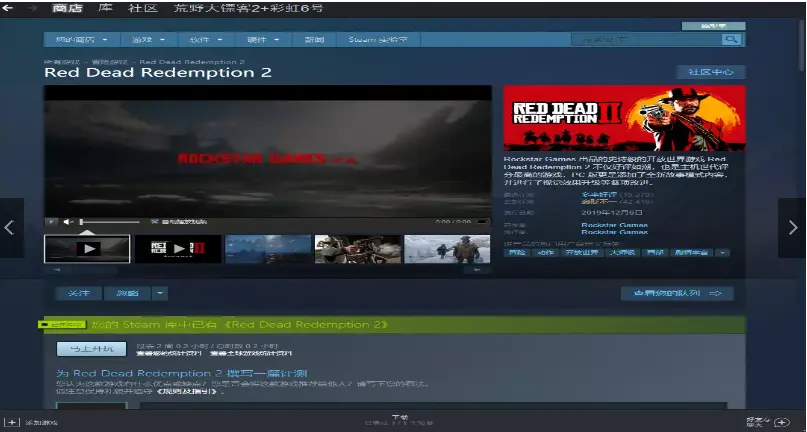Screen dimensions: 807x432
Task: Open the 规则及指引 guidelines link
Action: point(189,391)
